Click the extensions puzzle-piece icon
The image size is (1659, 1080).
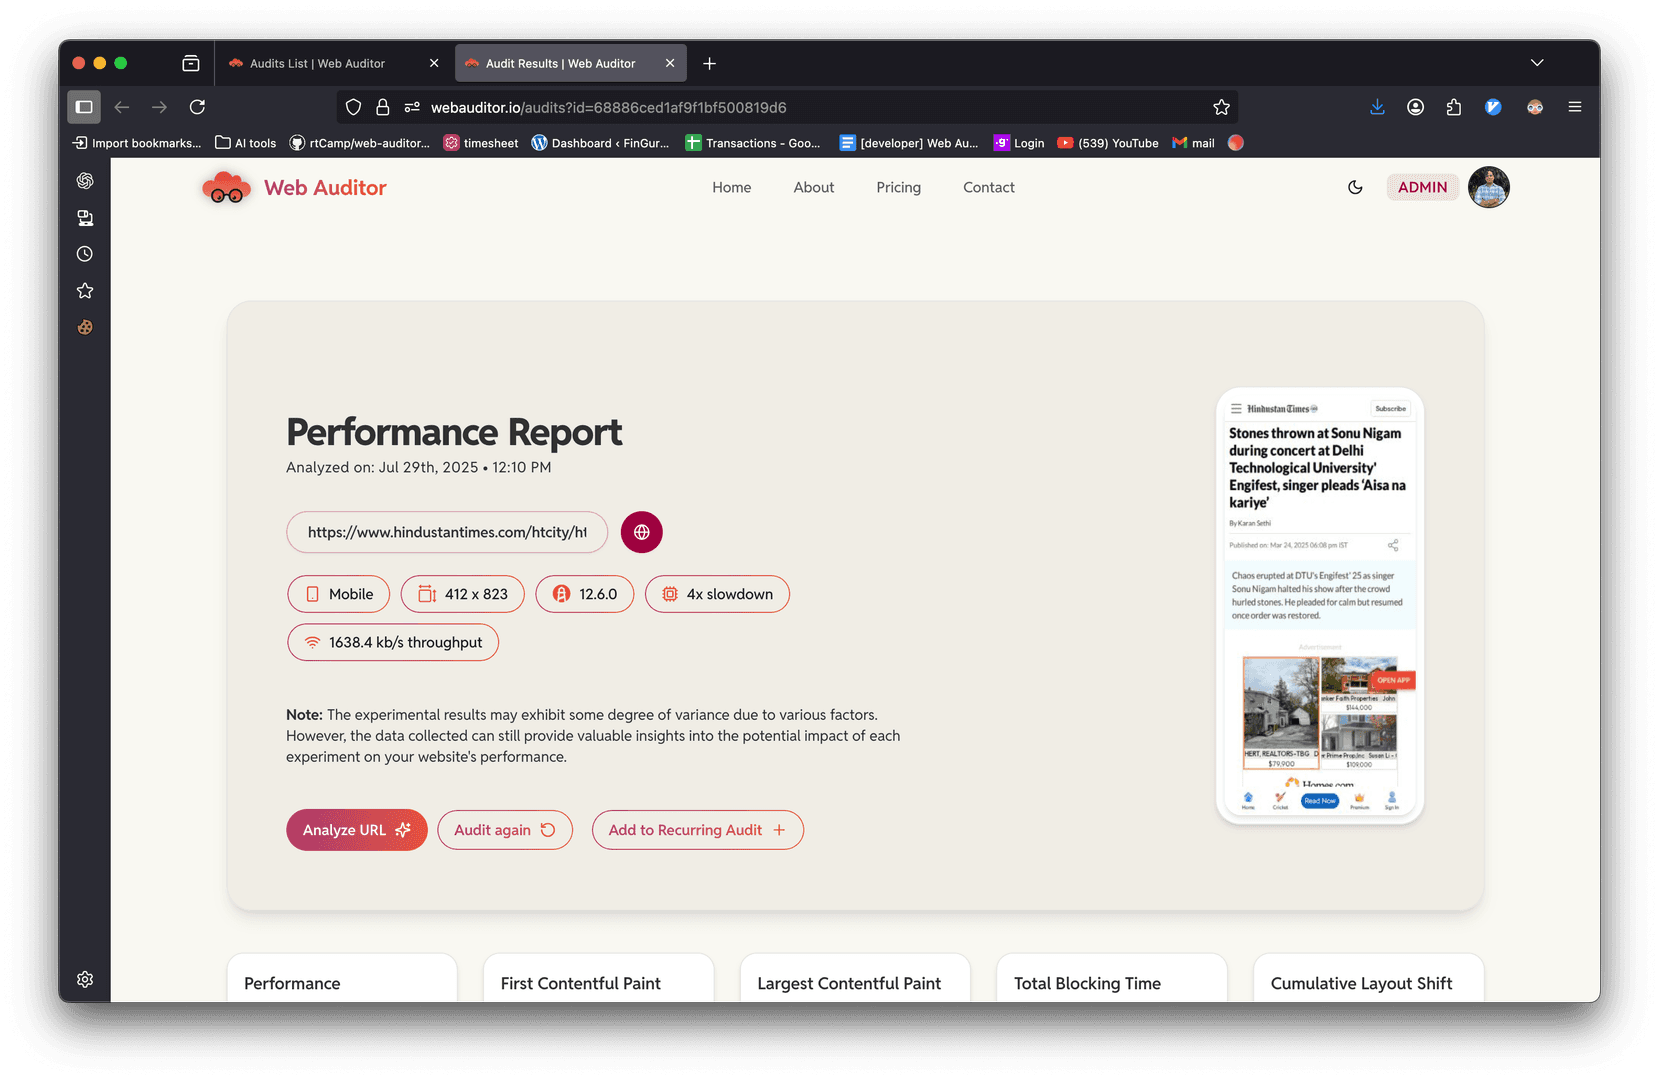click(x=1453, y=106)
